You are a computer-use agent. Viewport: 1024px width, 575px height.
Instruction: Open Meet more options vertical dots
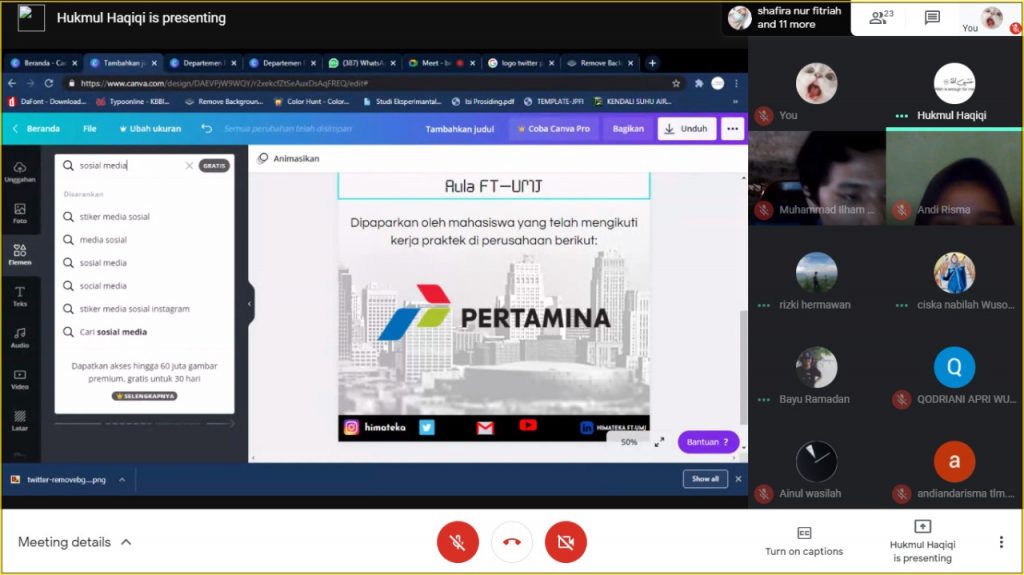click(1001, 542)
